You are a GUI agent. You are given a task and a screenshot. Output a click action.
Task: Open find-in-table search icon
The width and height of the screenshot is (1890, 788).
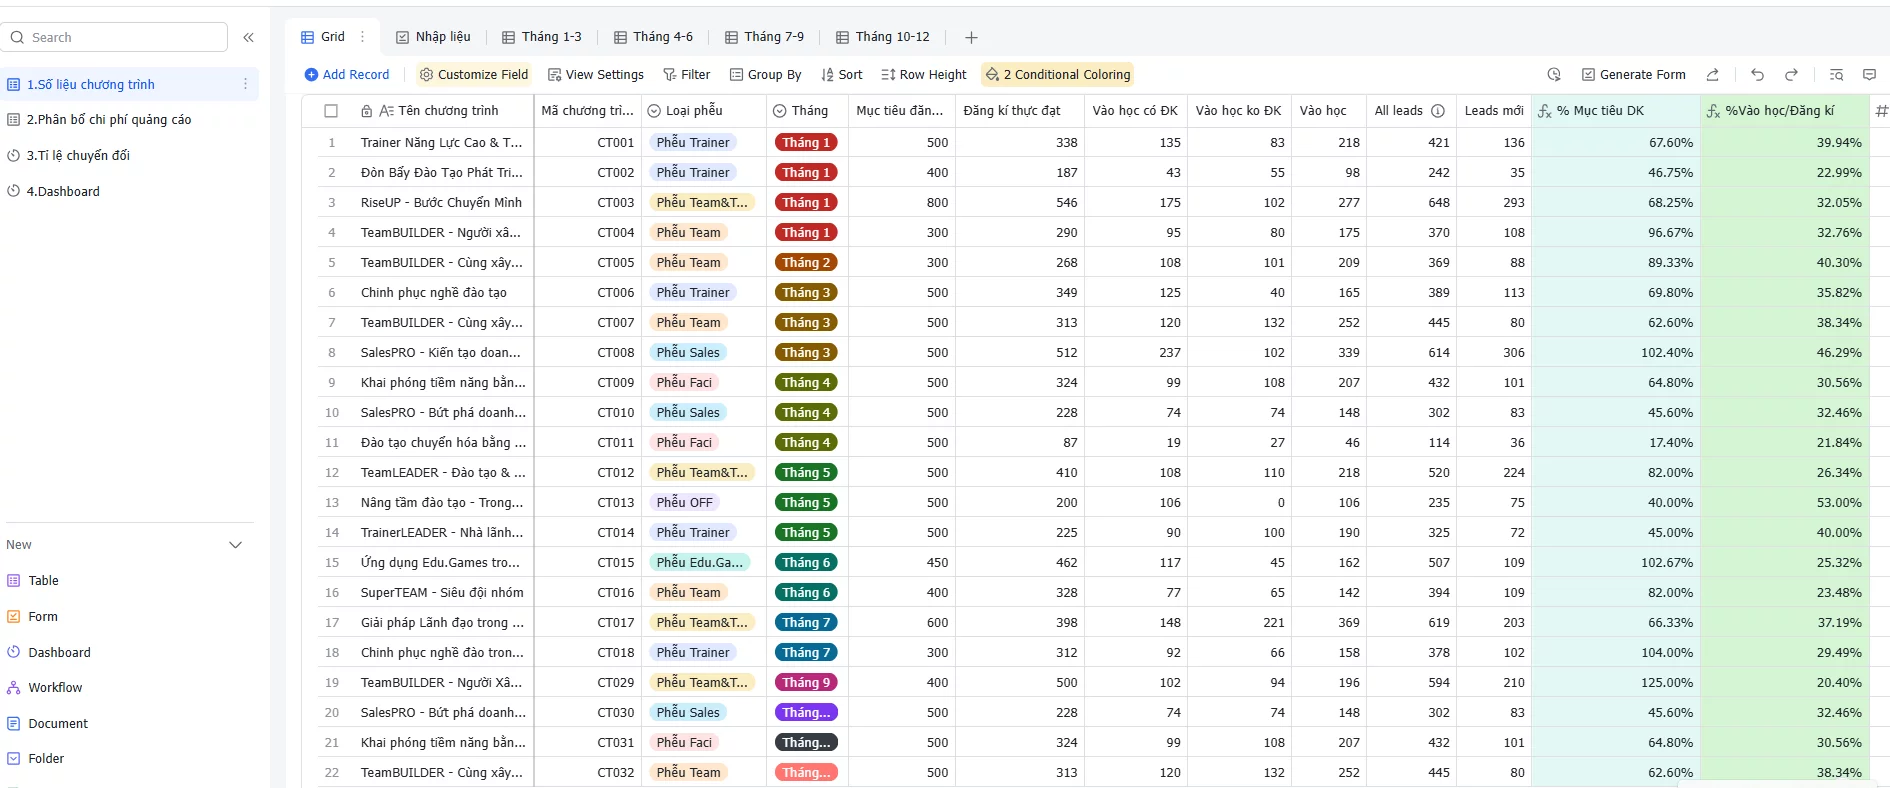coord(1836,74)
